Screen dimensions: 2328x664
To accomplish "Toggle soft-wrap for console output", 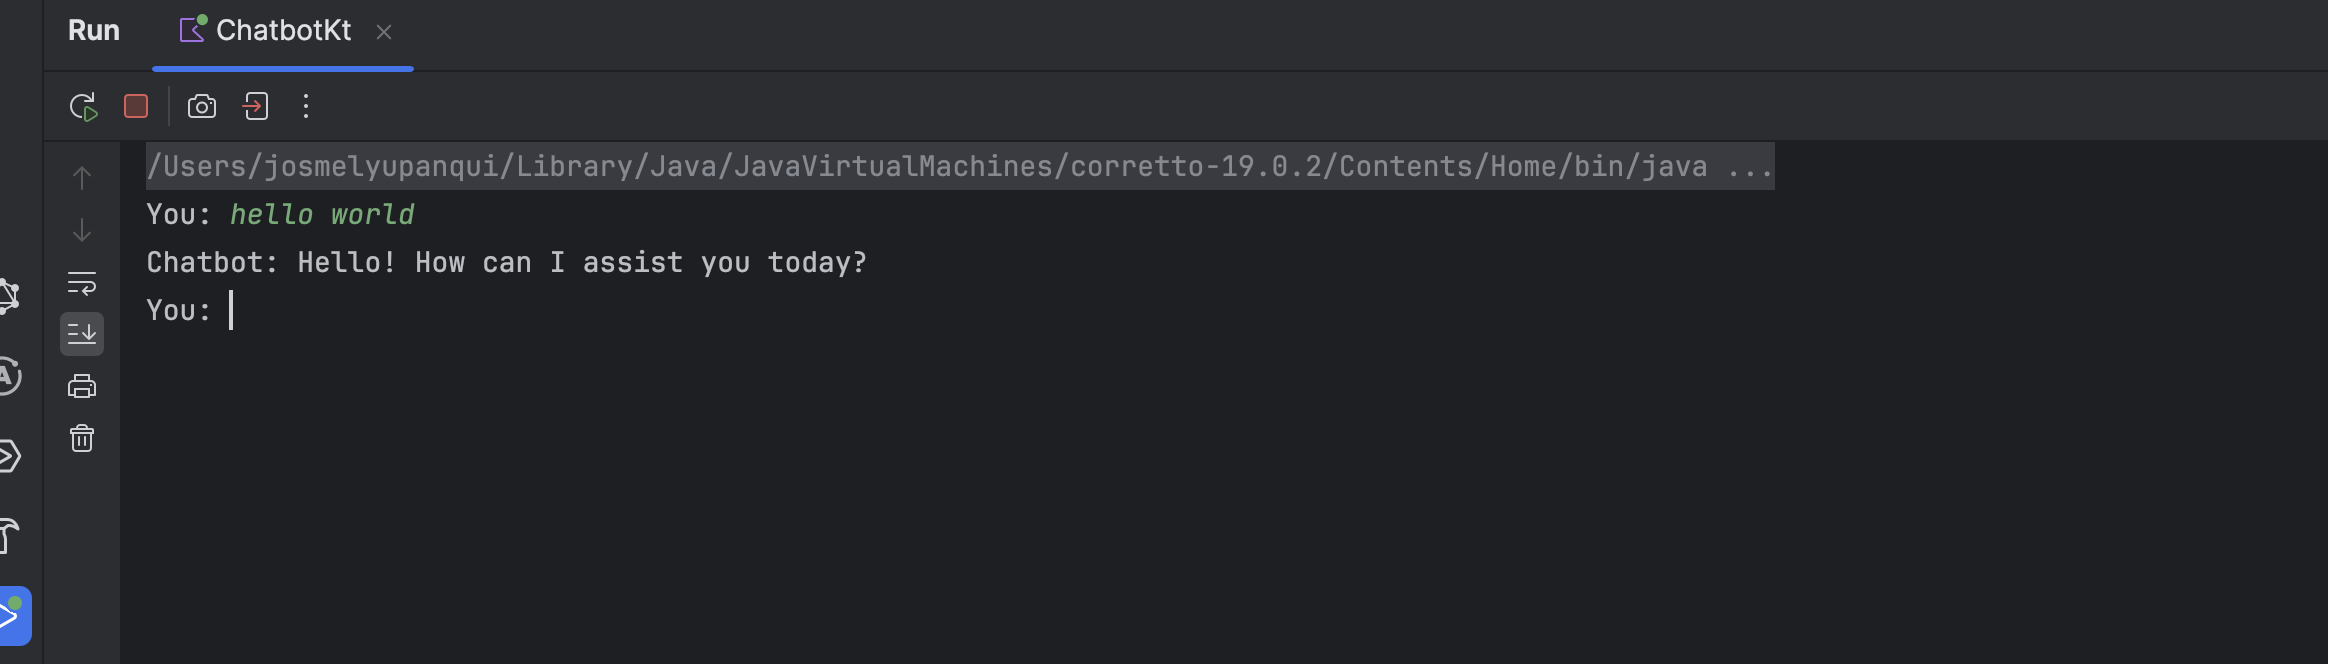I will click(82, 283).
